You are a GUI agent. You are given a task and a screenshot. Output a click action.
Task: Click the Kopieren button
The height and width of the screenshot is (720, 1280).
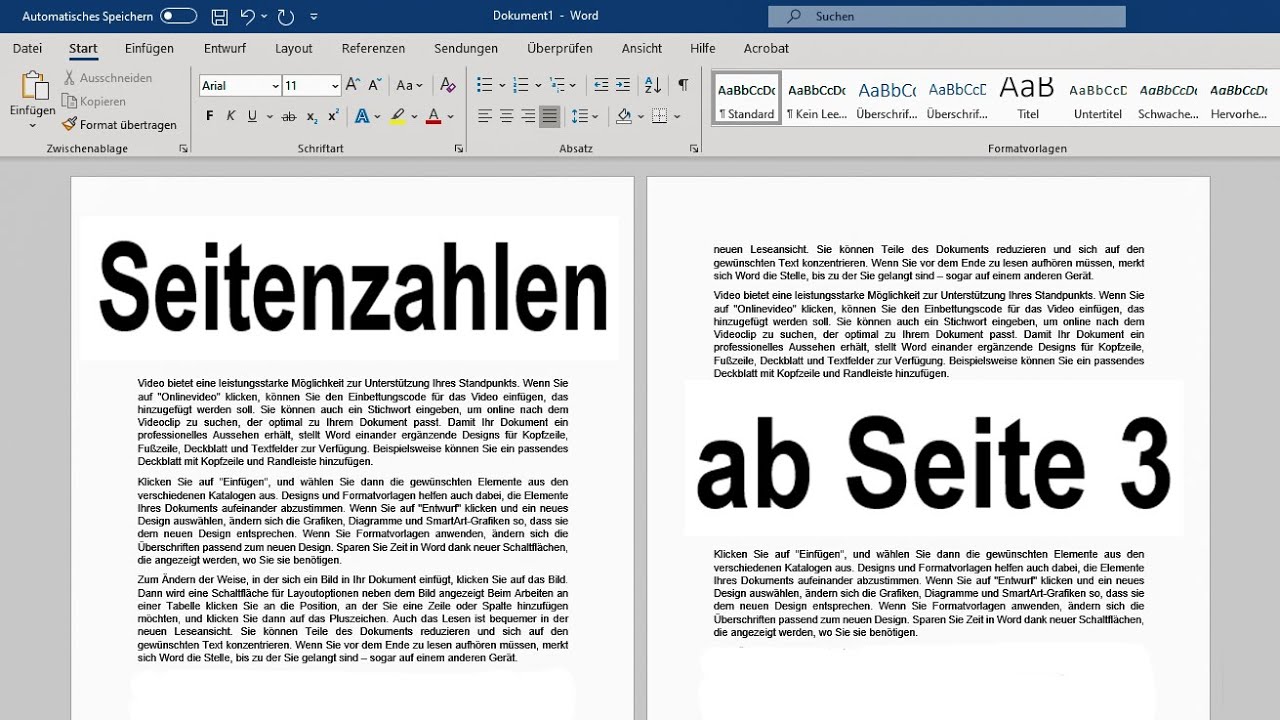94,101
